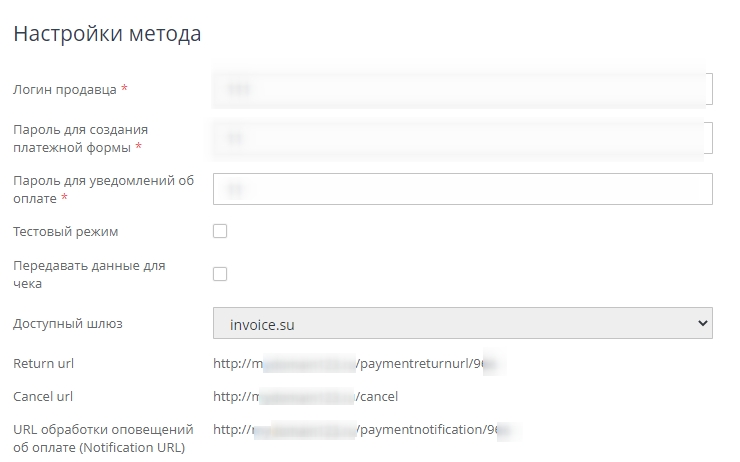Tick the Передавать данные для чека checkbox
This screenshot has height=462, width=740.
tap(220, 274)
